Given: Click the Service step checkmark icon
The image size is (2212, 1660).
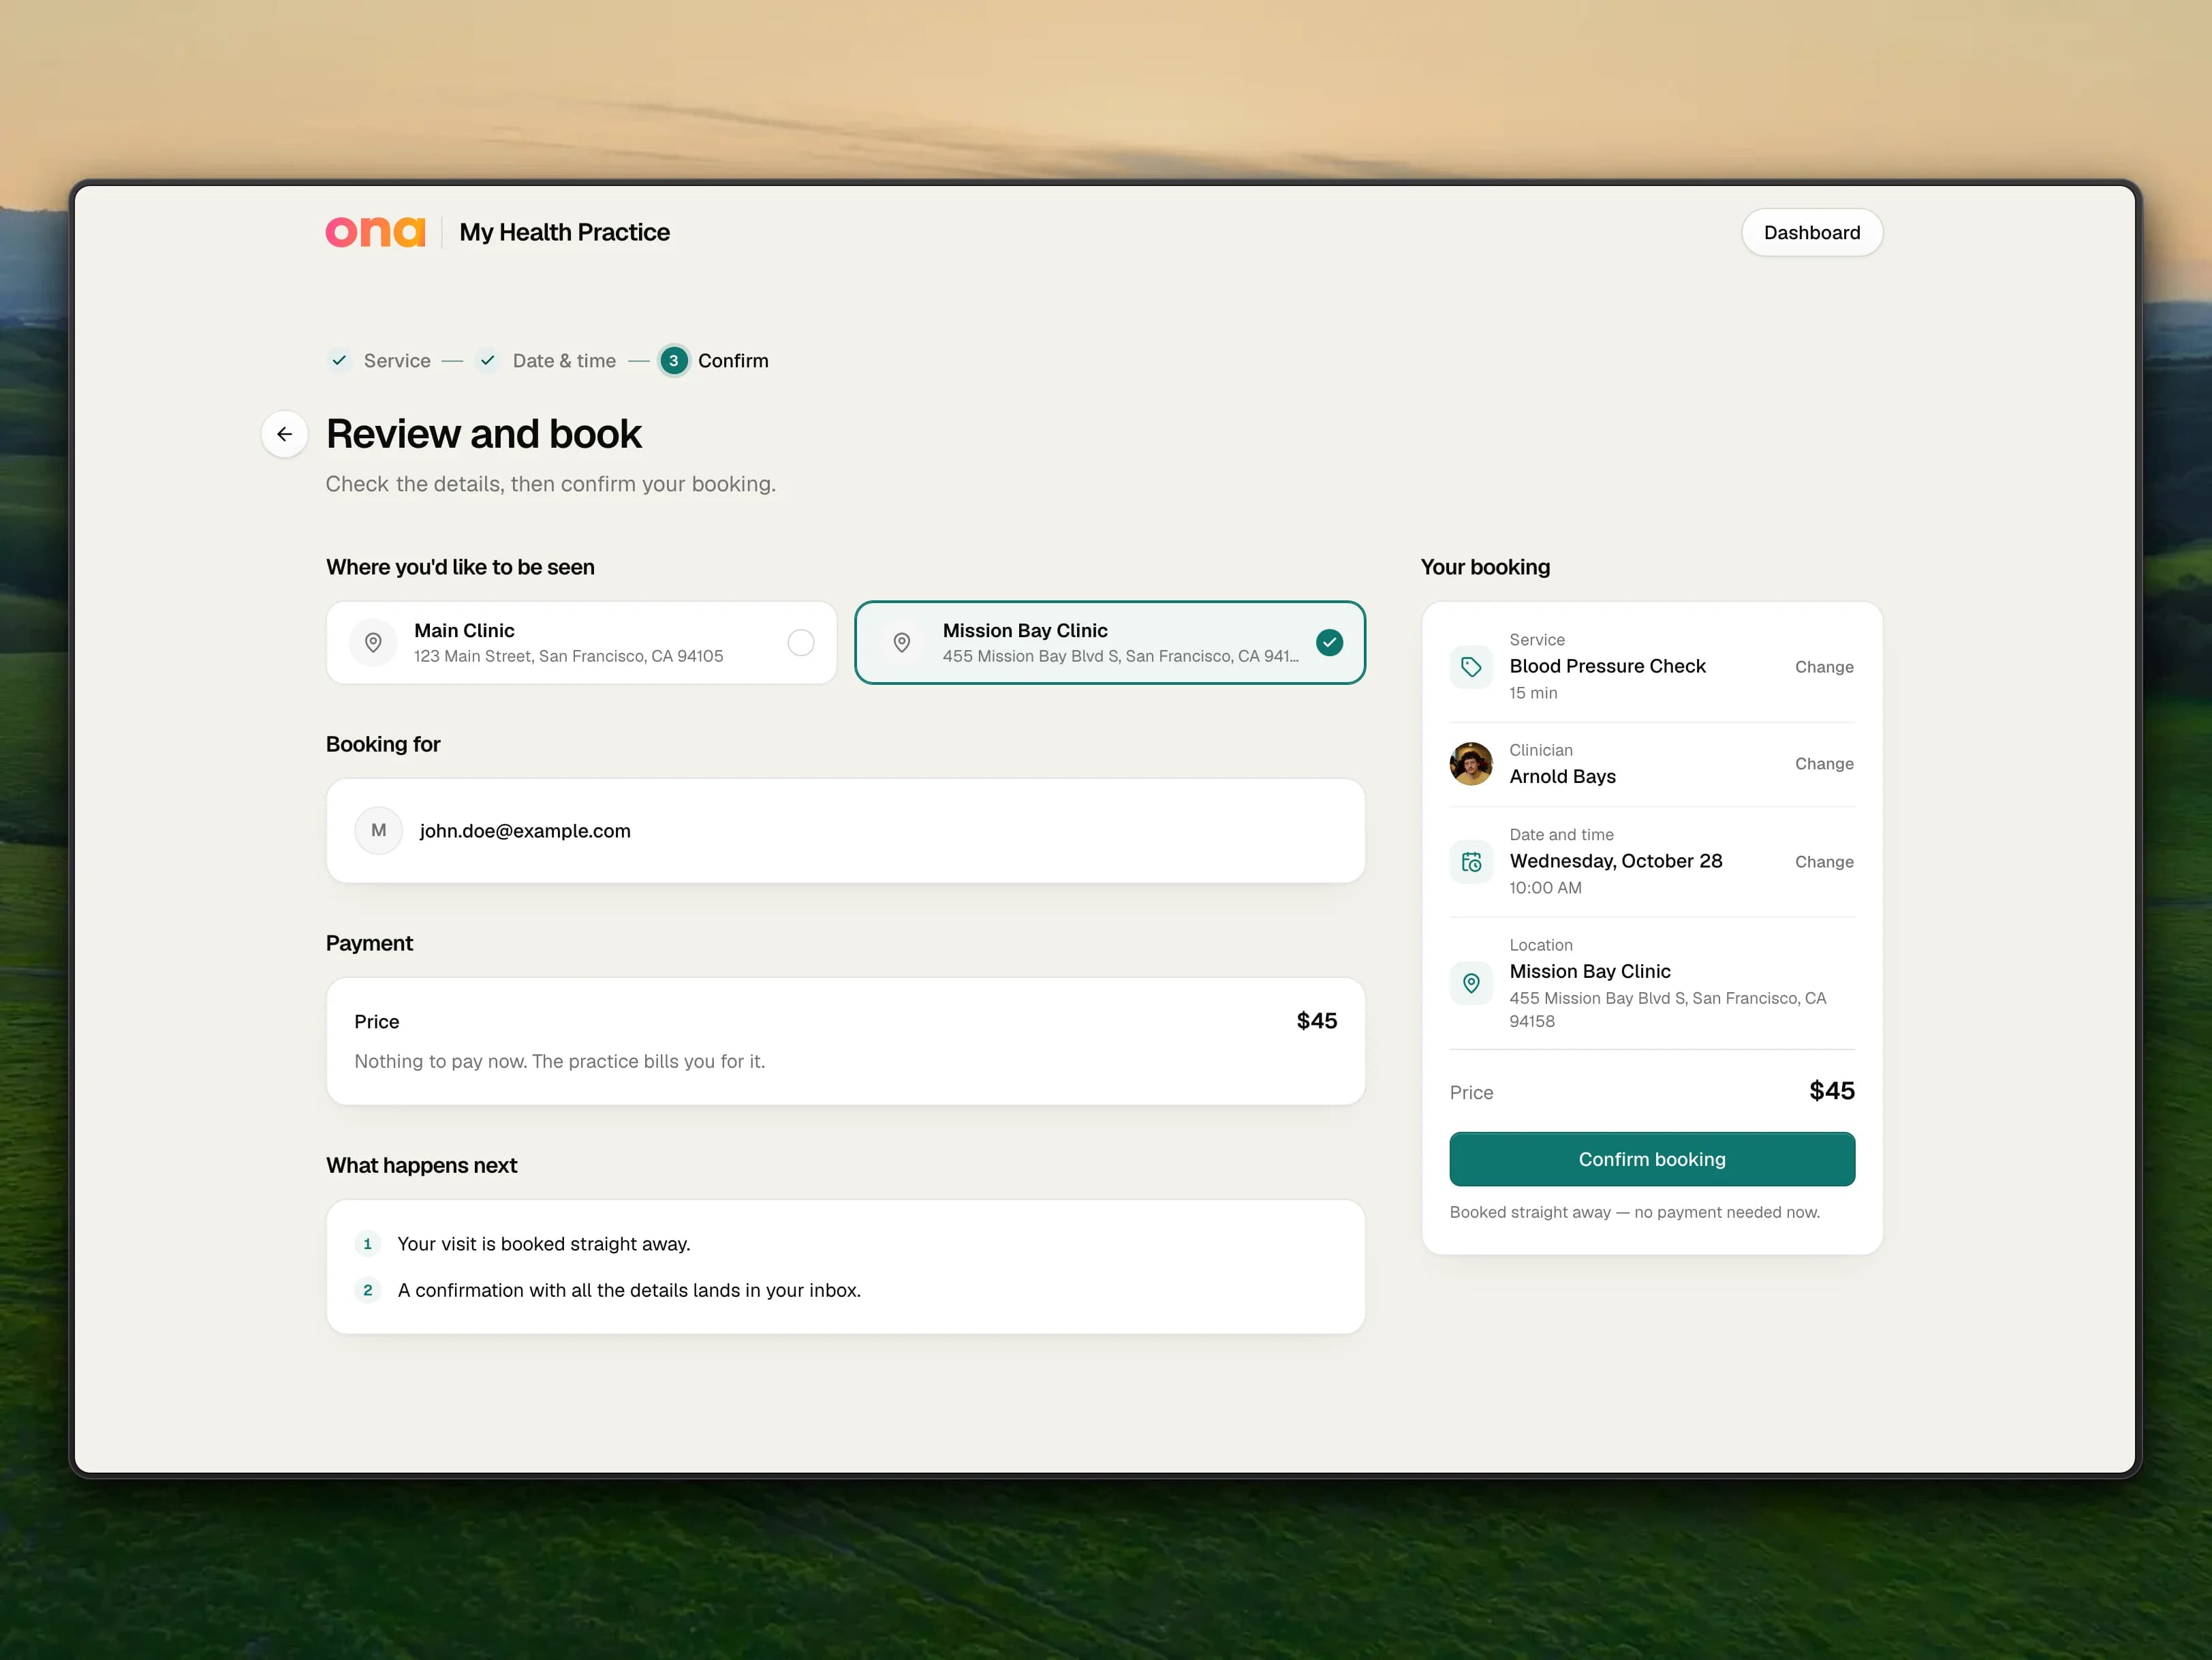Looking at the screenshot, I should (x=340, y=360).
